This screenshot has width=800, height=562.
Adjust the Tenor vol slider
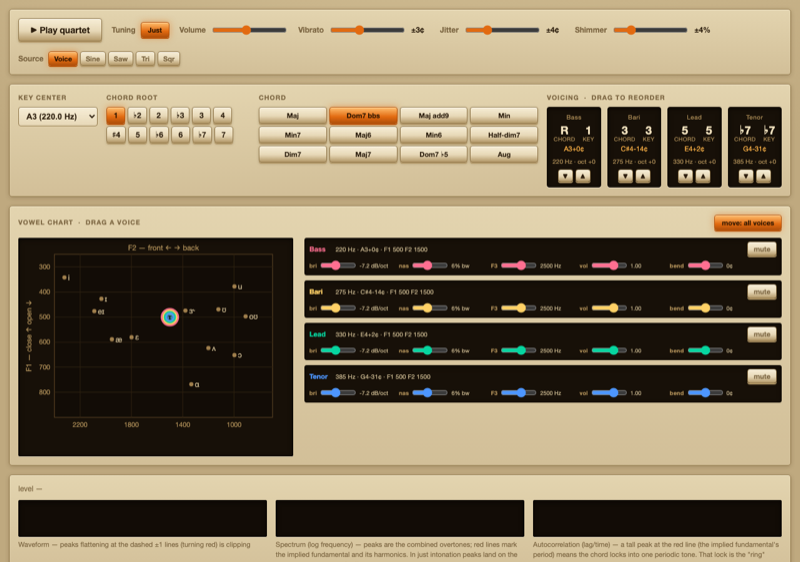tap(609, 393)
